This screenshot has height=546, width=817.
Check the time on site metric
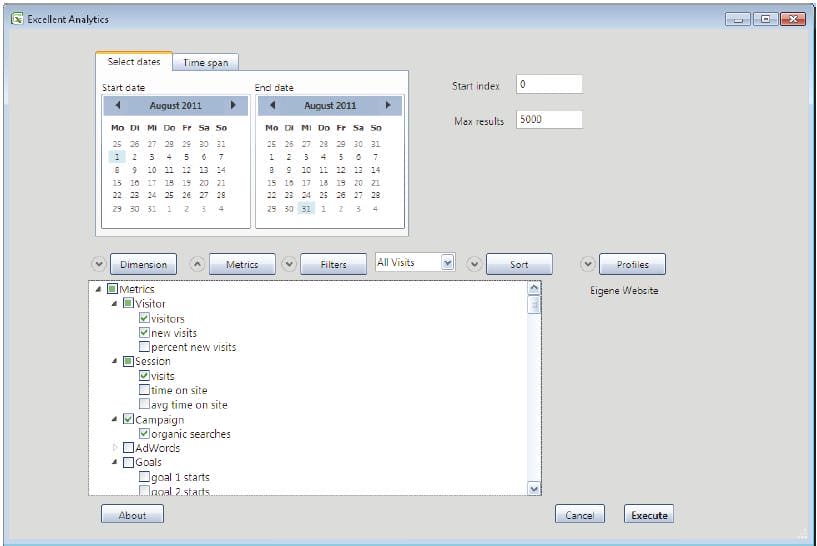[144, 390]
